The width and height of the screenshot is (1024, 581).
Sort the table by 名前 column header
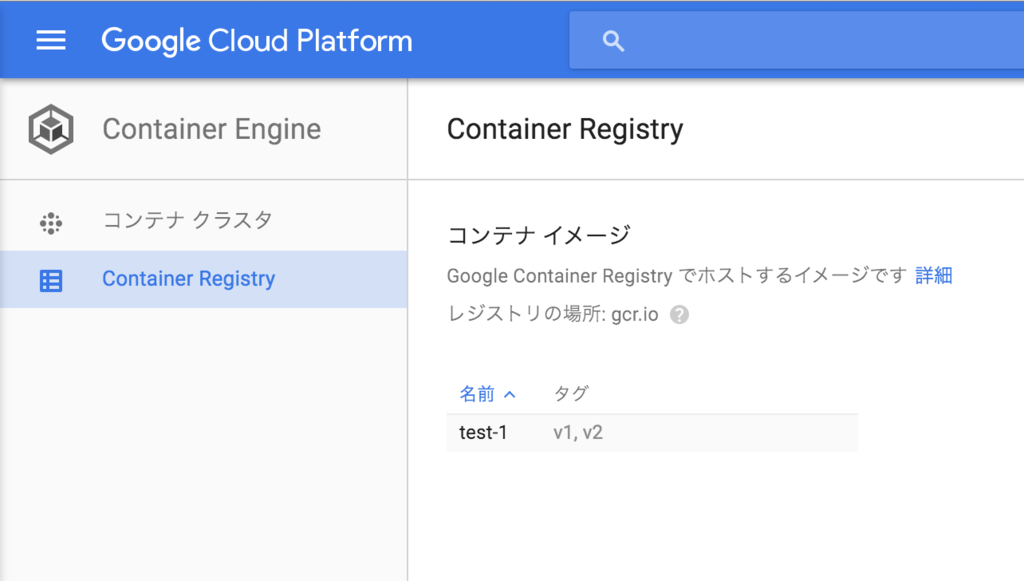(477, 394)
